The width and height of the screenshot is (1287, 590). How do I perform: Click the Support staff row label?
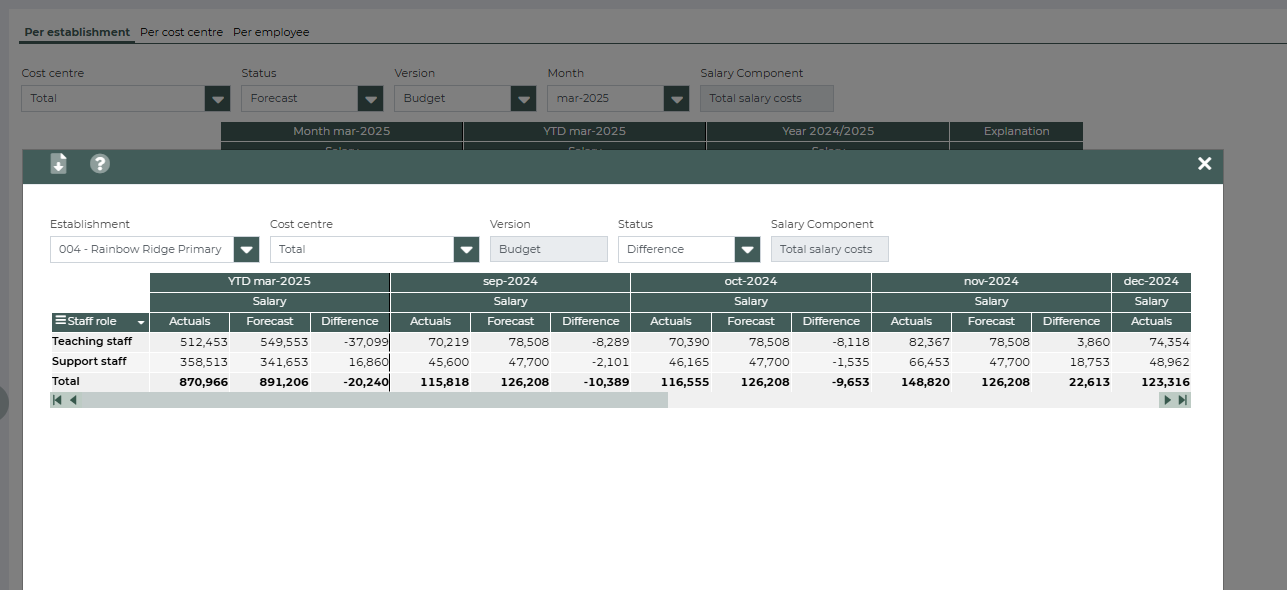point(89,362)
